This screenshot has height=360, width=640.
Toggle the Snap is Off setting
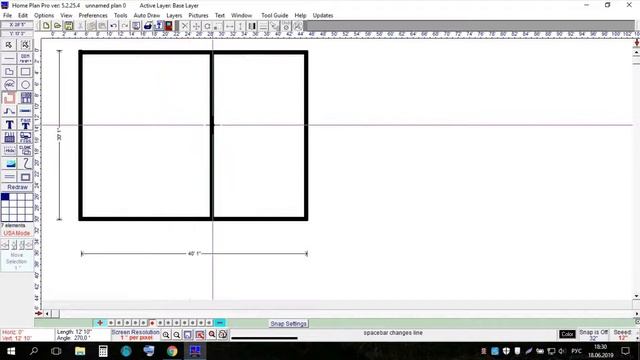593,335
